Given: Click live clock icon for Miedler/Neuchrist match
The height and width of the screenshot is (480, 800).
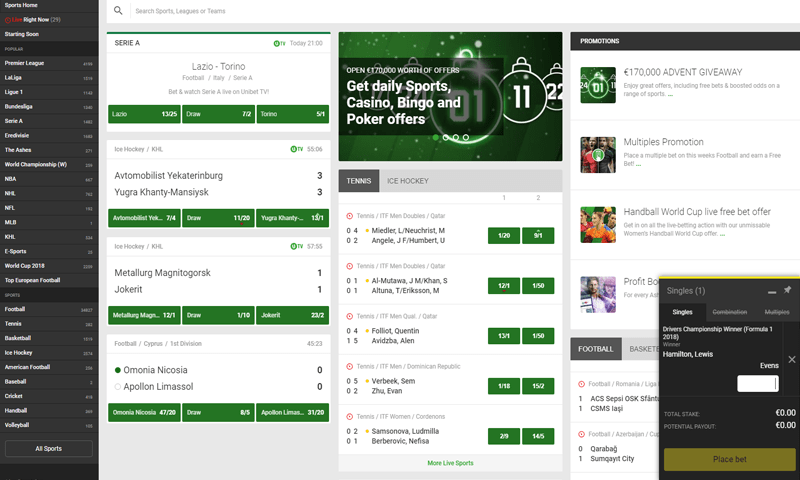Looking at the screenshot, I should pyautogui.click(x=350, y=216).
